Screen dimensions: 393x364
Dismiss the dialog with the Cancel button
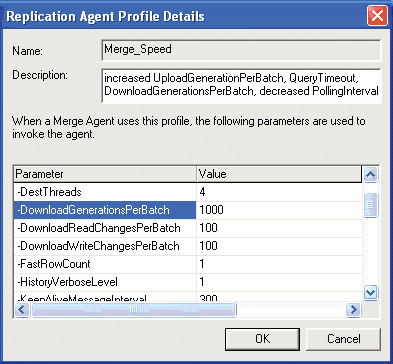click(x=343, y=339)
